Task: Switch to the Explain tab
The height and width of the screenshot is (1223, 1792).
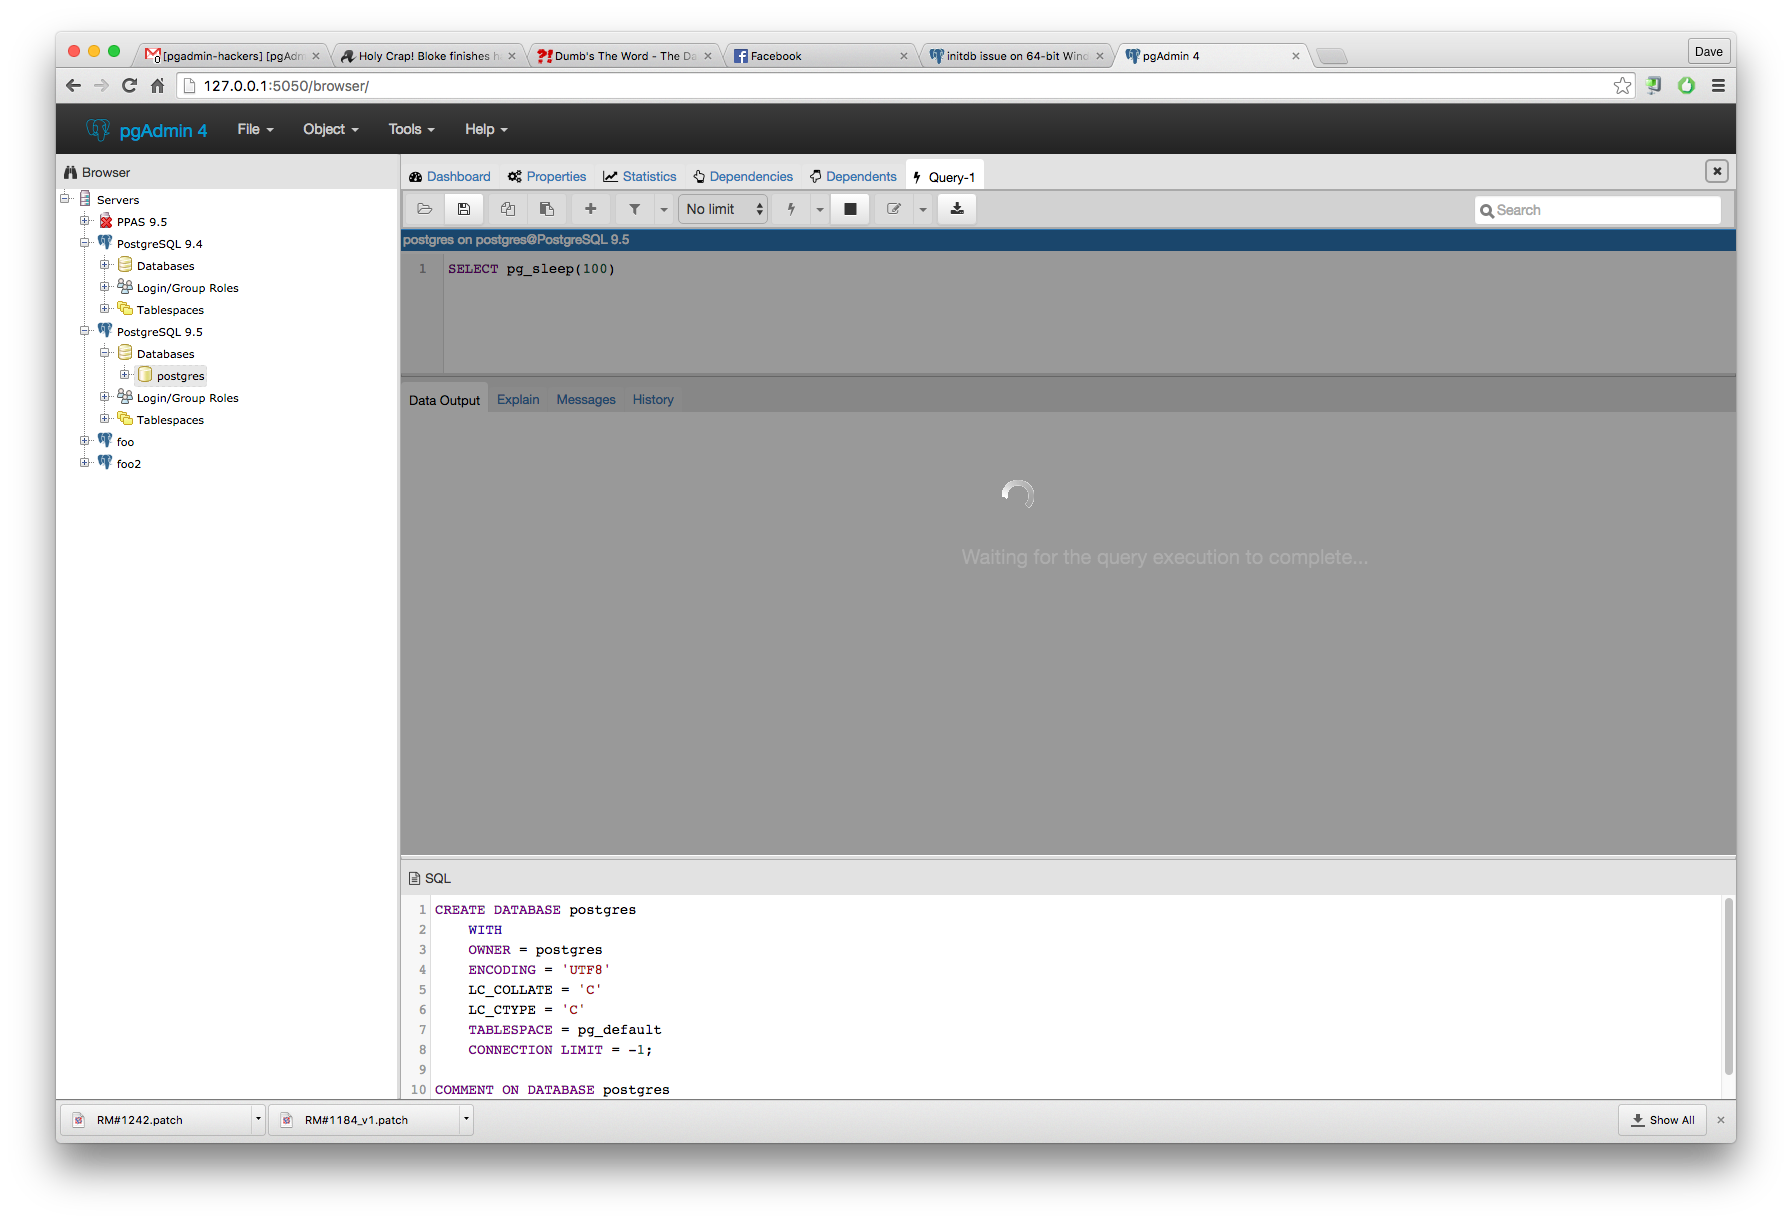Action: tap(518, 400)
